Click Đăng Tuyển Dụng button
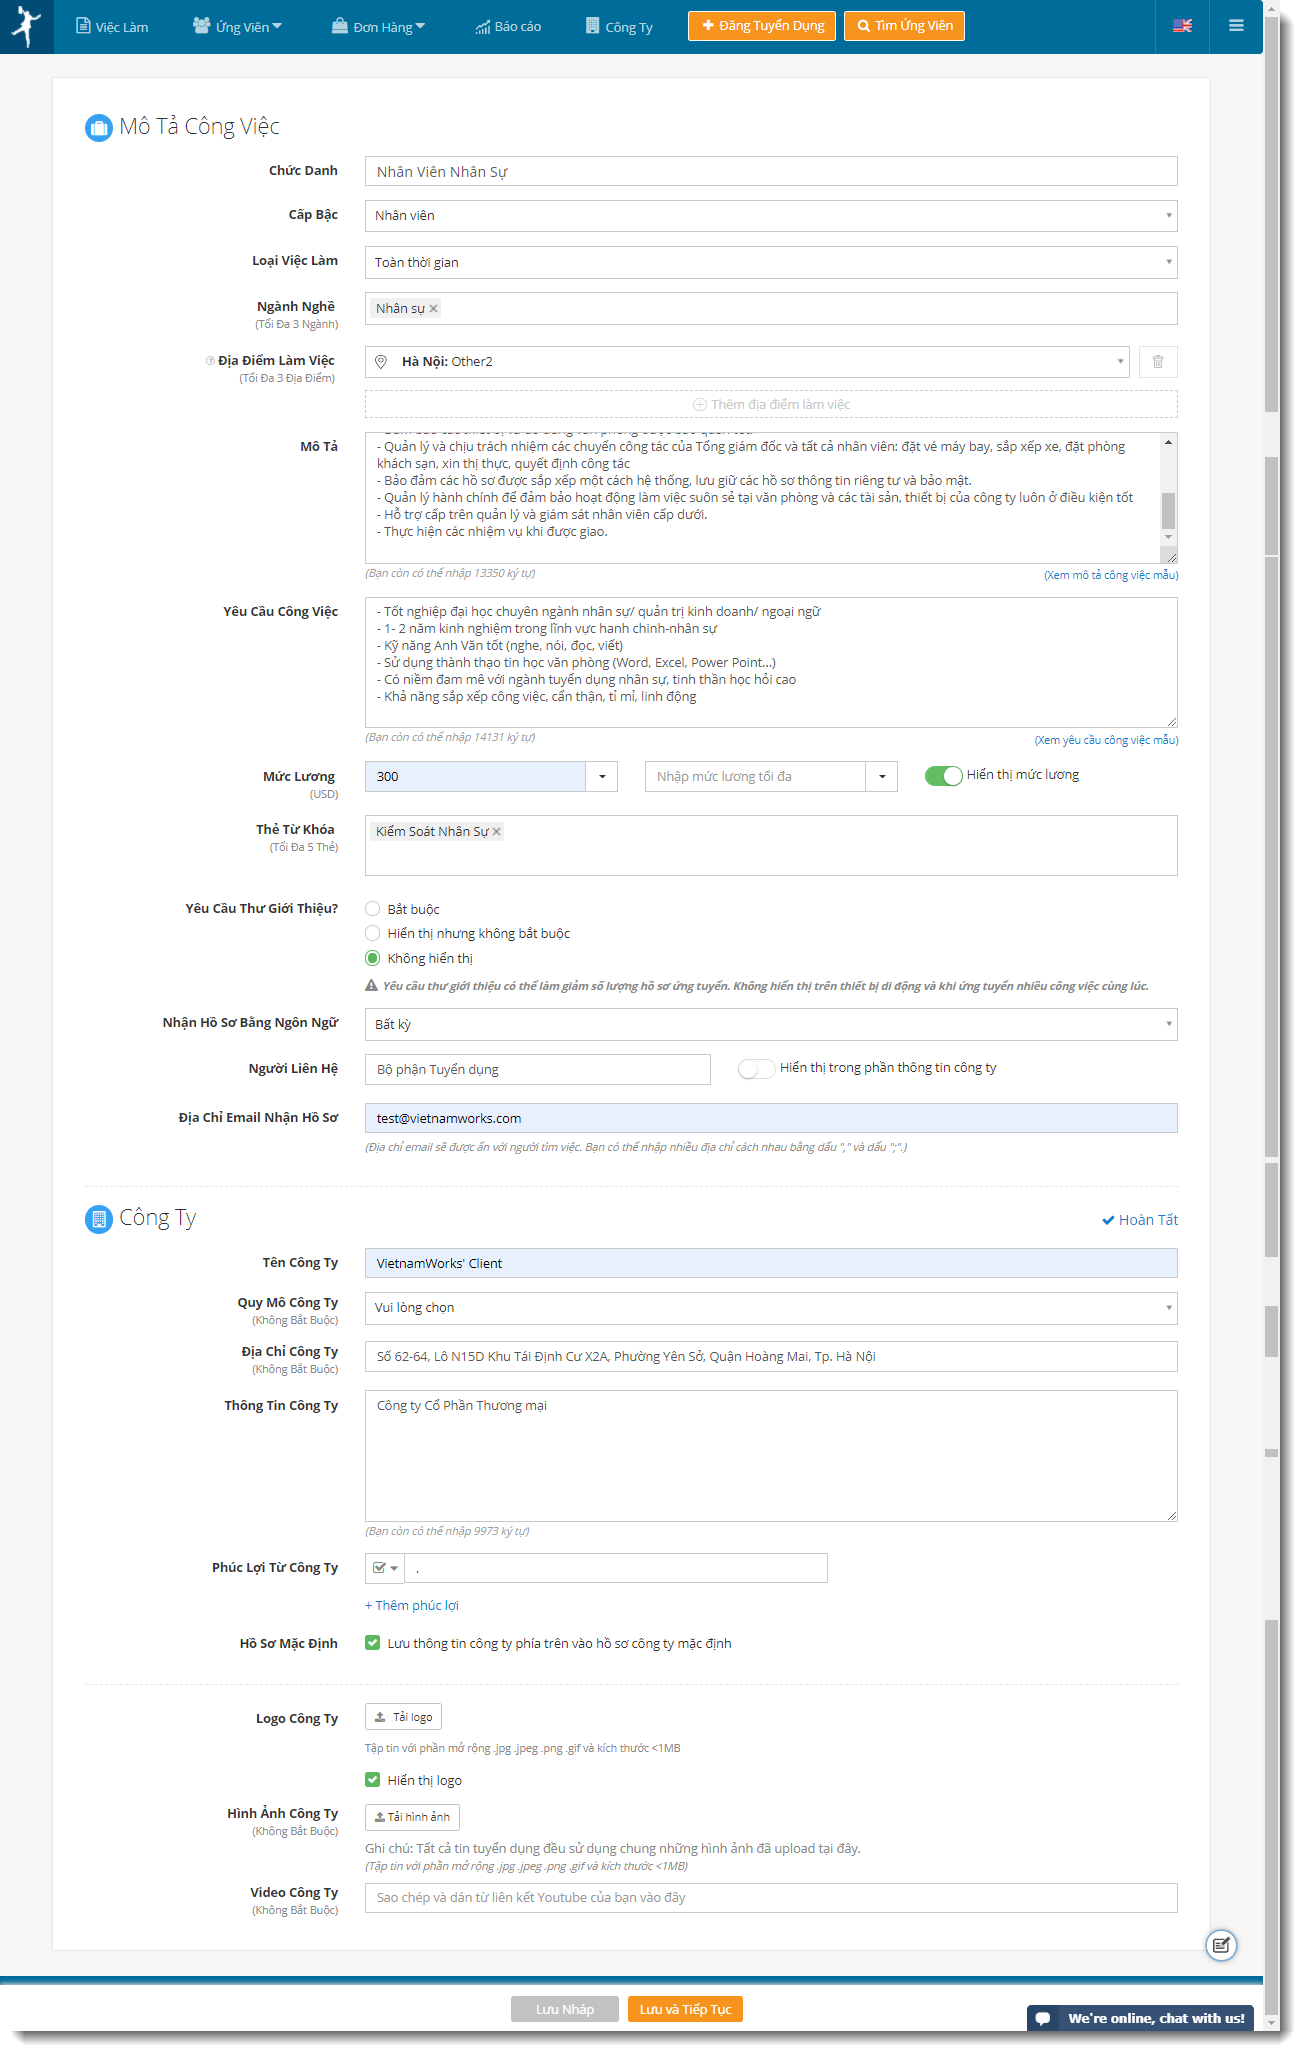This screenshot has height=2056, width=1305. tap(762, 26)
